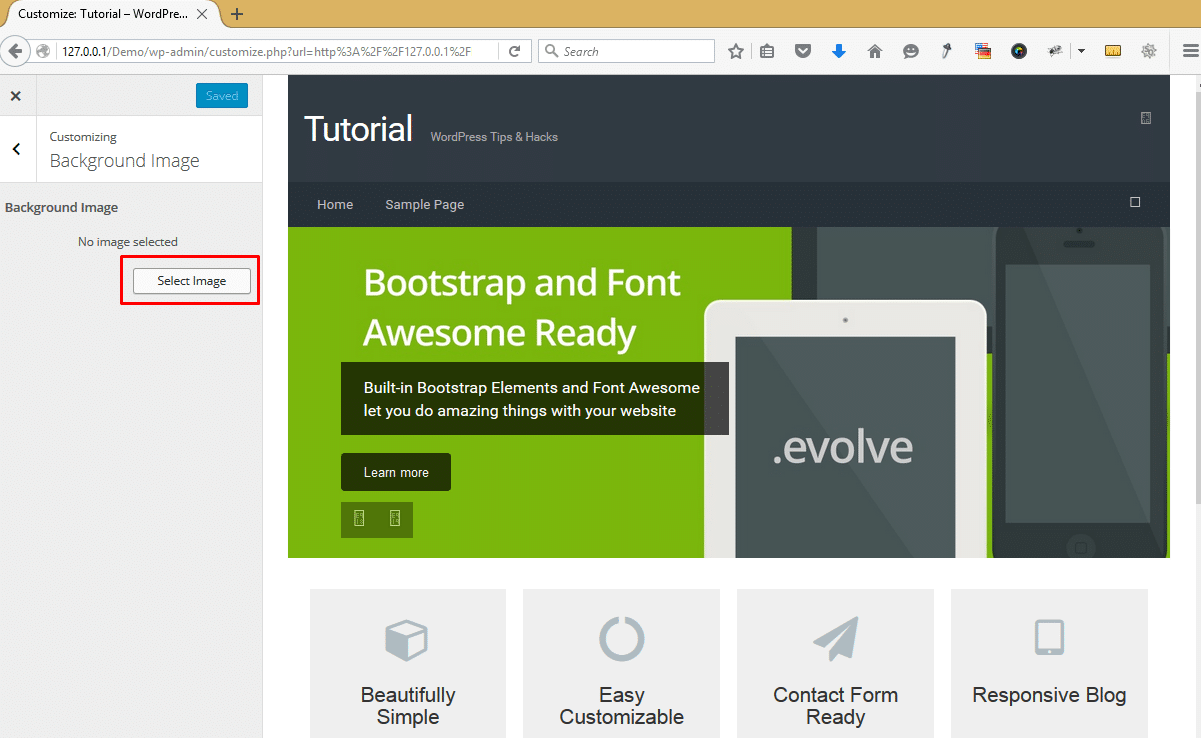
Task: Go to the browser Home page
Action: pyautogui.click(x=875, y=51)
